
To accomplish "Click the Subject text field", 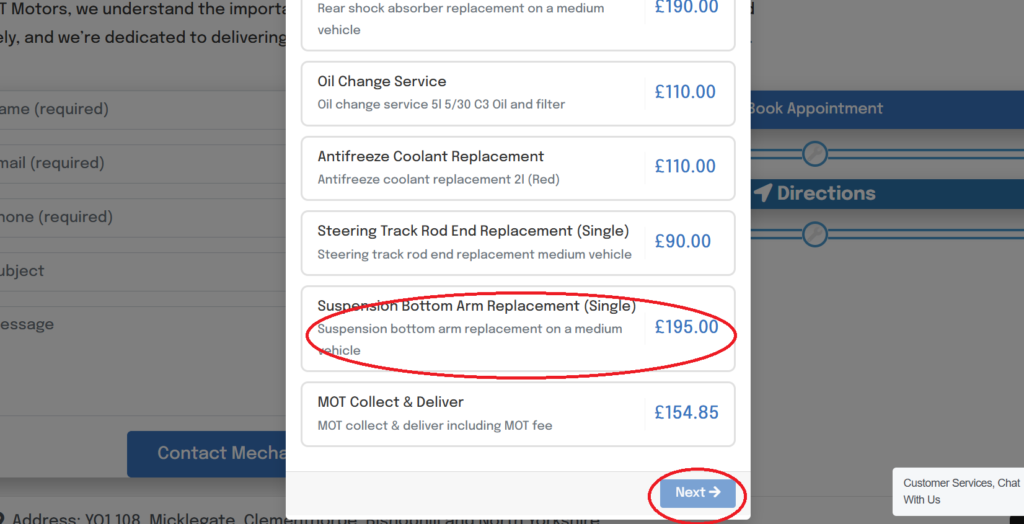I will pos(140,271).
